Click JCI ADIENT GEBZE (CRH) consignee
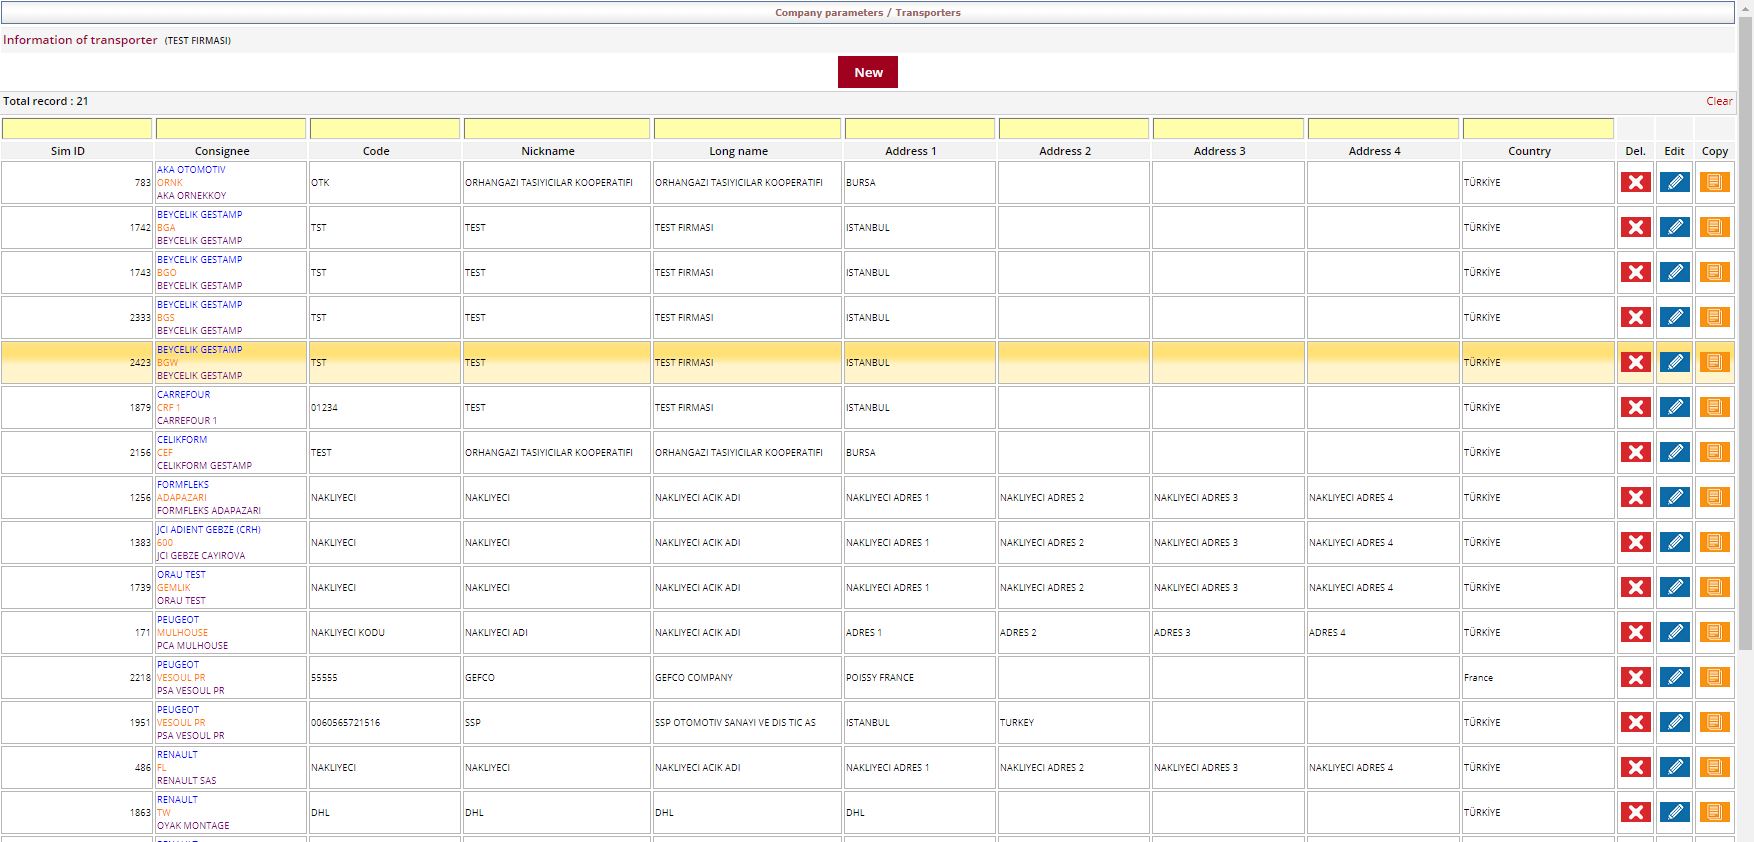This screenshot has width=1754, height=842. [208, 530]
